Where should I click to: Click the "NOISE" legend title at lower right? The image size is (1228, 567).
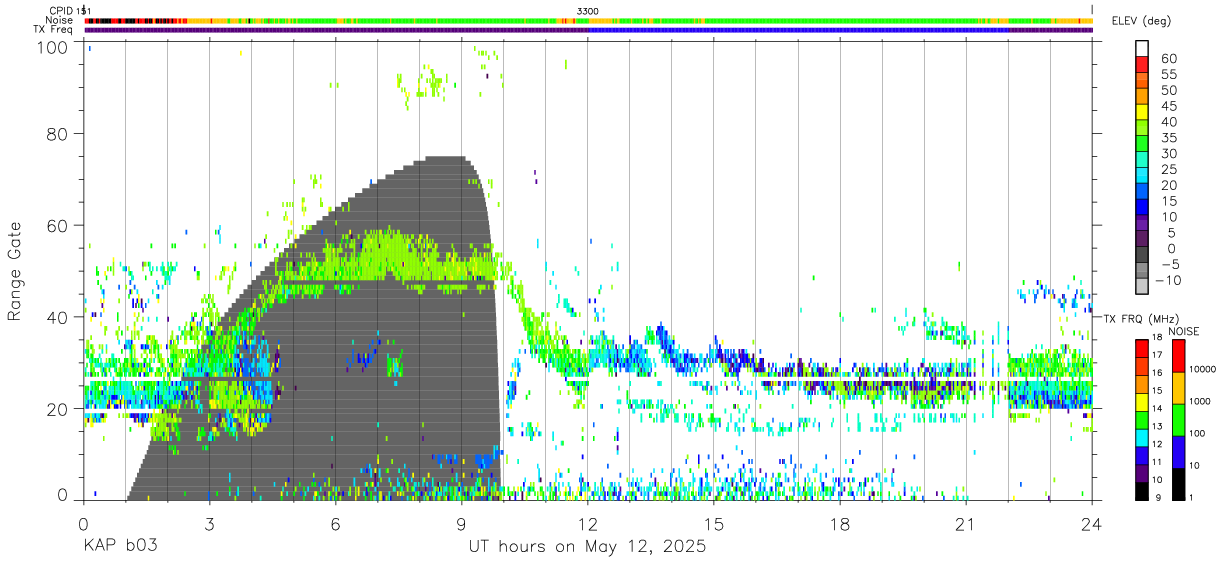click(x=1183, y=331)
